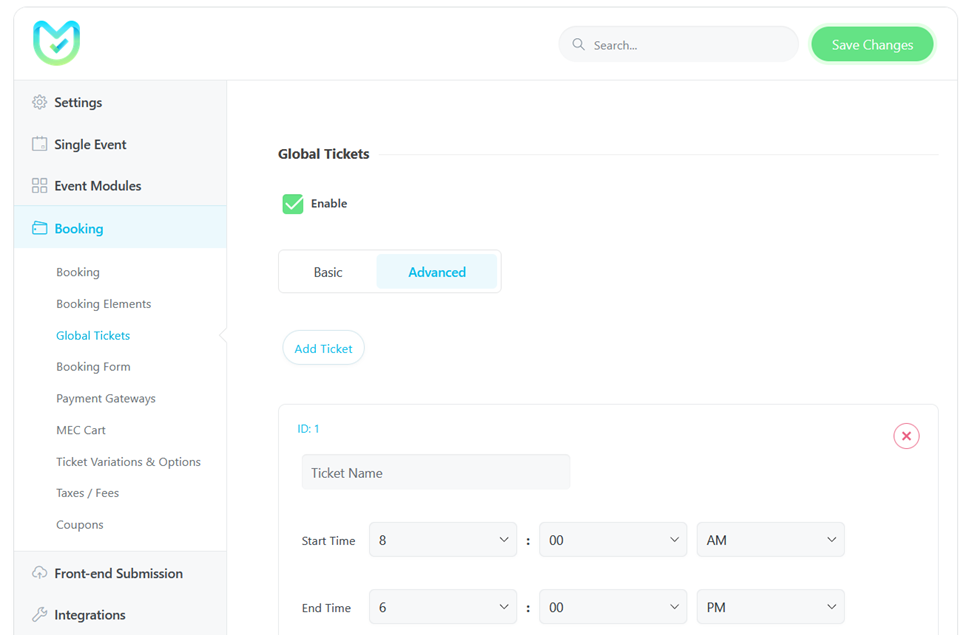Screen dimensions: 975x635
Task: Click the Single Event calendar icon
Action: [x=39, y=144]
